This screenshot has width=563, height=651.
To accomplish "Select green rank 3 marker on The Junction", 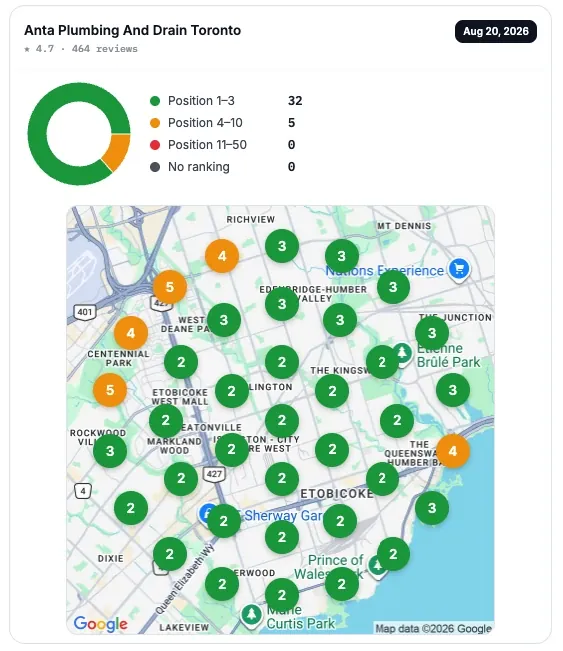I will pos(432,333).
